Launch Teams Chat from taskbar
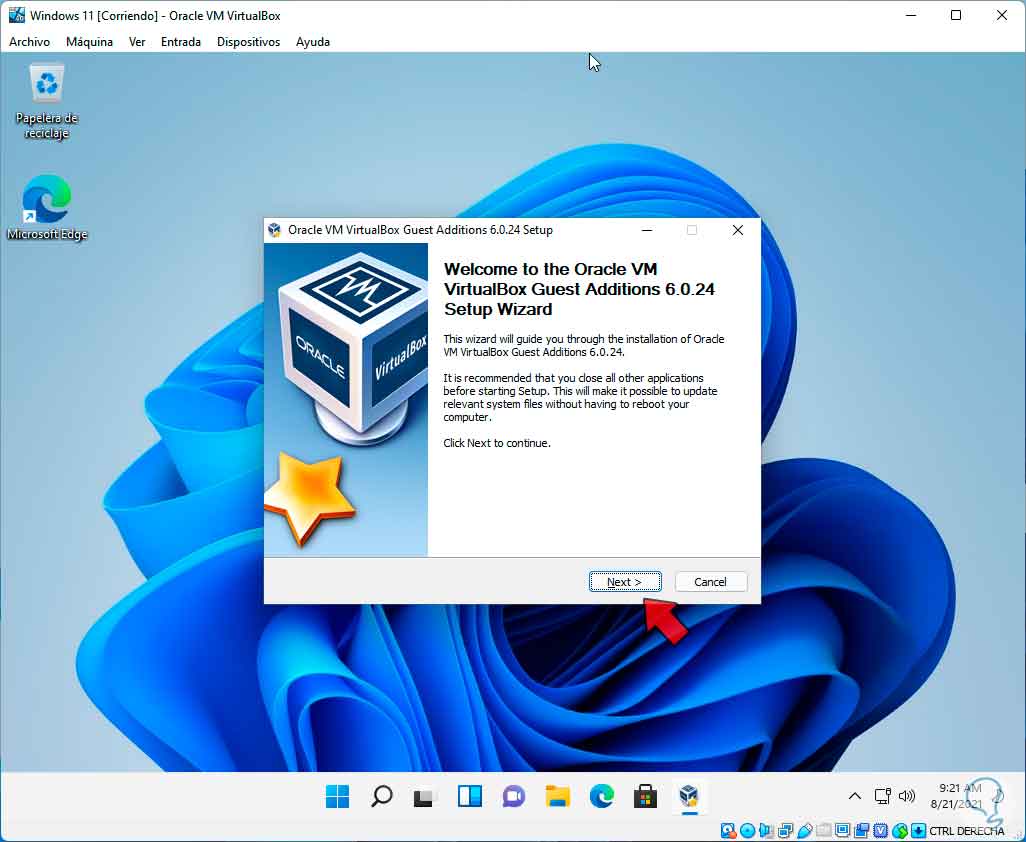Screen dimensions: 1026x842 (x=514, y=796)
